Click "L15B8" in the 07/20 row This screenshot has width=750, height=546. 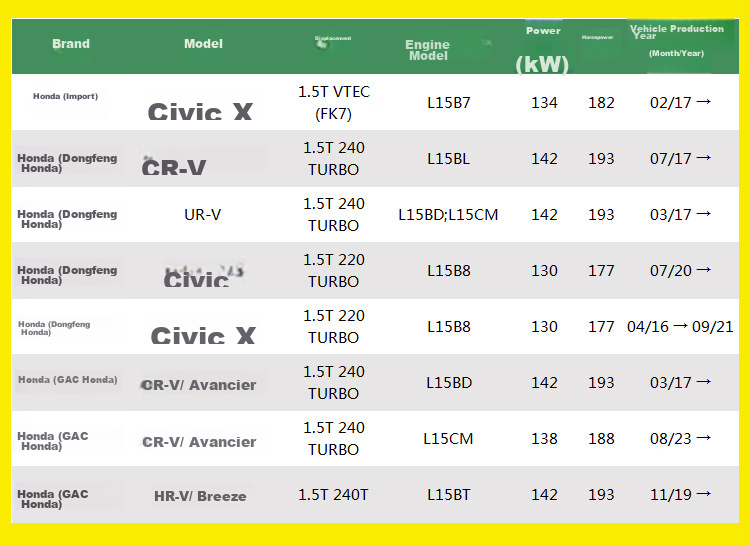coord(449,271)
